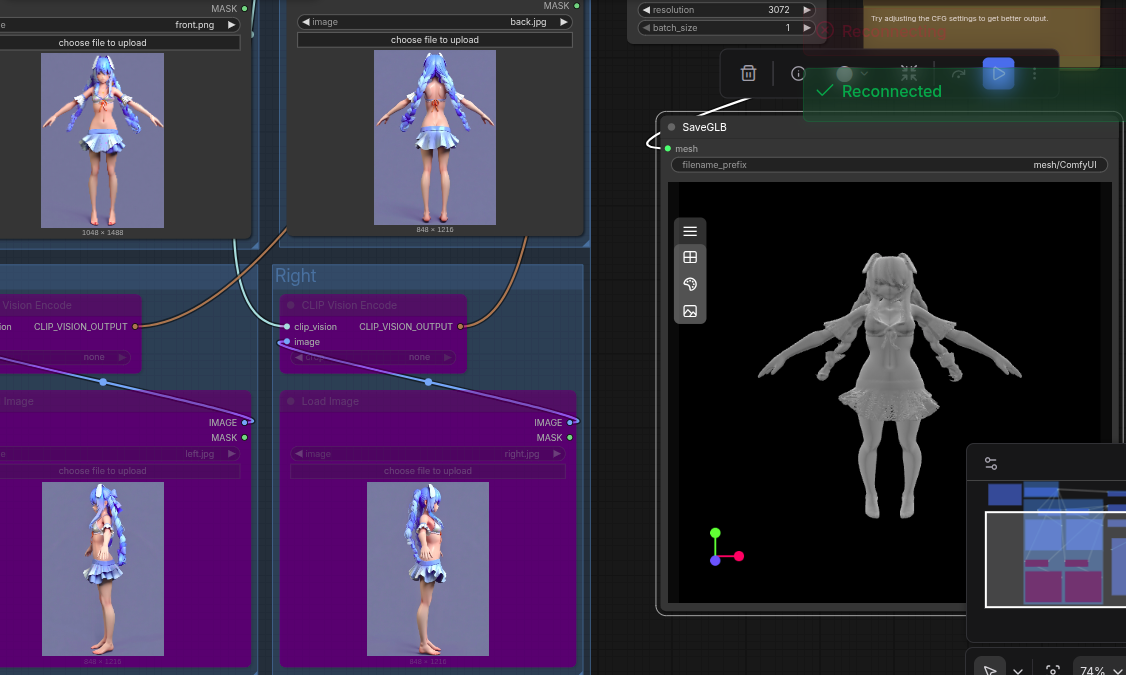Open the back.jpg image selector dropdown
Screen dimensions: 1126x675
[x=435, y=22]
